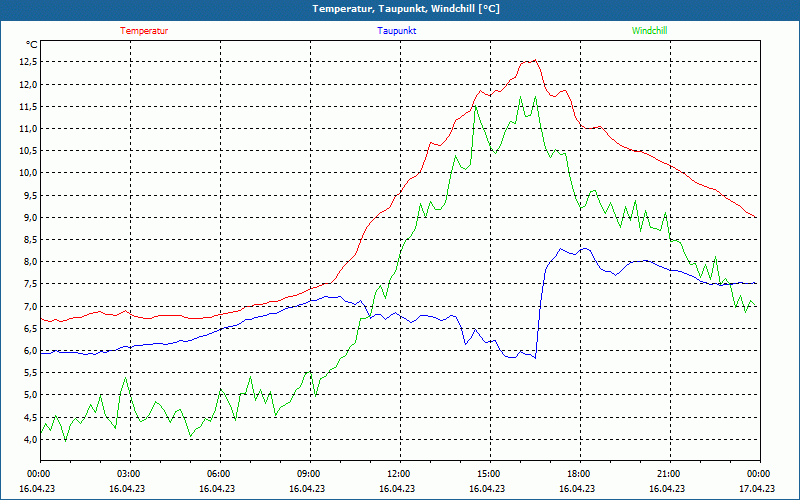Image resolution: width=800 pixels, height=500 pixels.
Task: Click the 6,0 y-axis value
Action: 30,351
